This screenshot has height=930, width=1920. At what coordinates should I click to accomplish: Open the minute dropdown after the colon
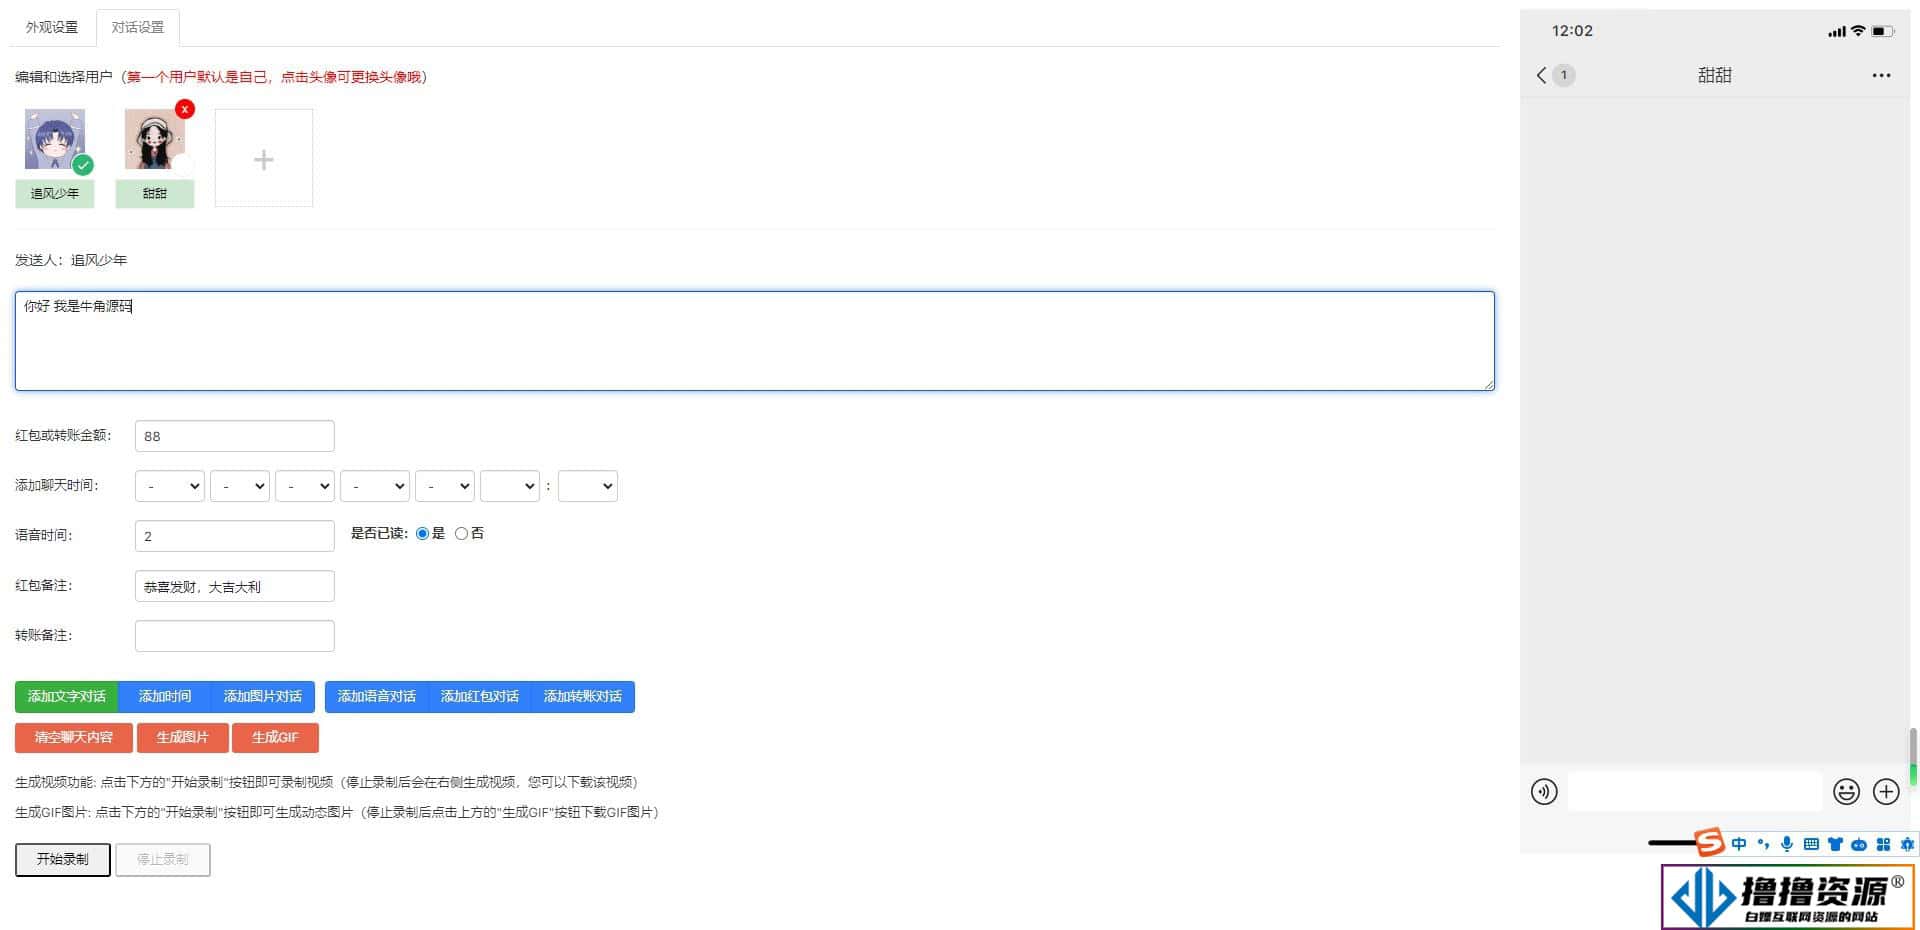click(588, 486)
